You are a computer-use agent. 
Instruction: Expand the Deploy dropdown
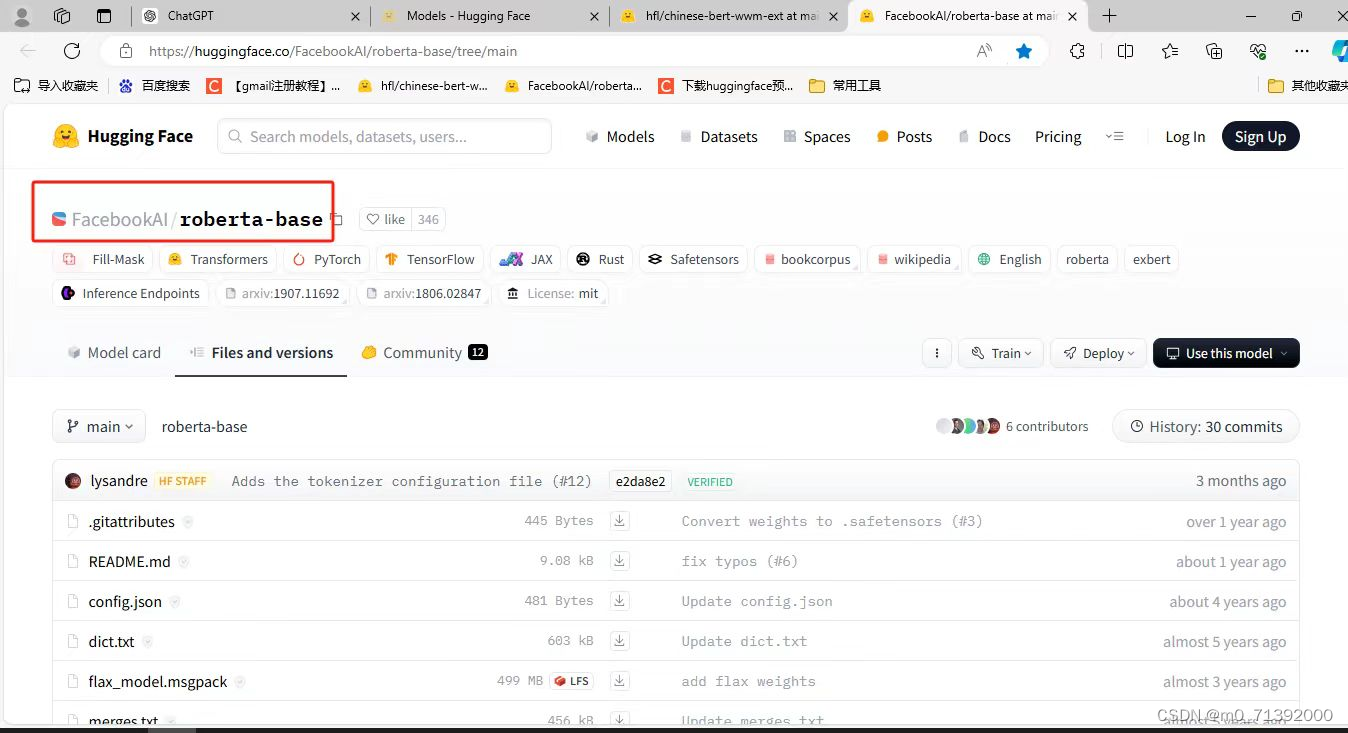(1097, 353)
